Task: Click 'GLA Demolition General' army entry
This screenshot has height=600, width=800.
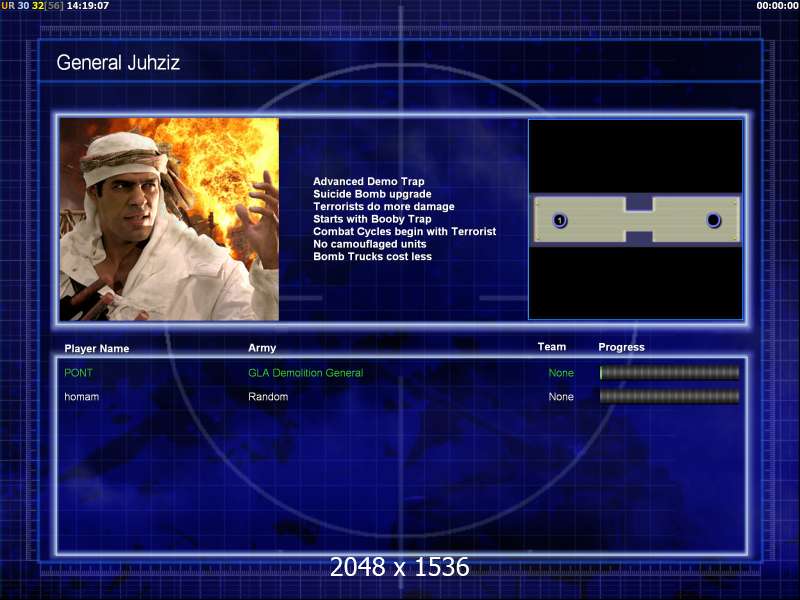Action: (306, 373)
